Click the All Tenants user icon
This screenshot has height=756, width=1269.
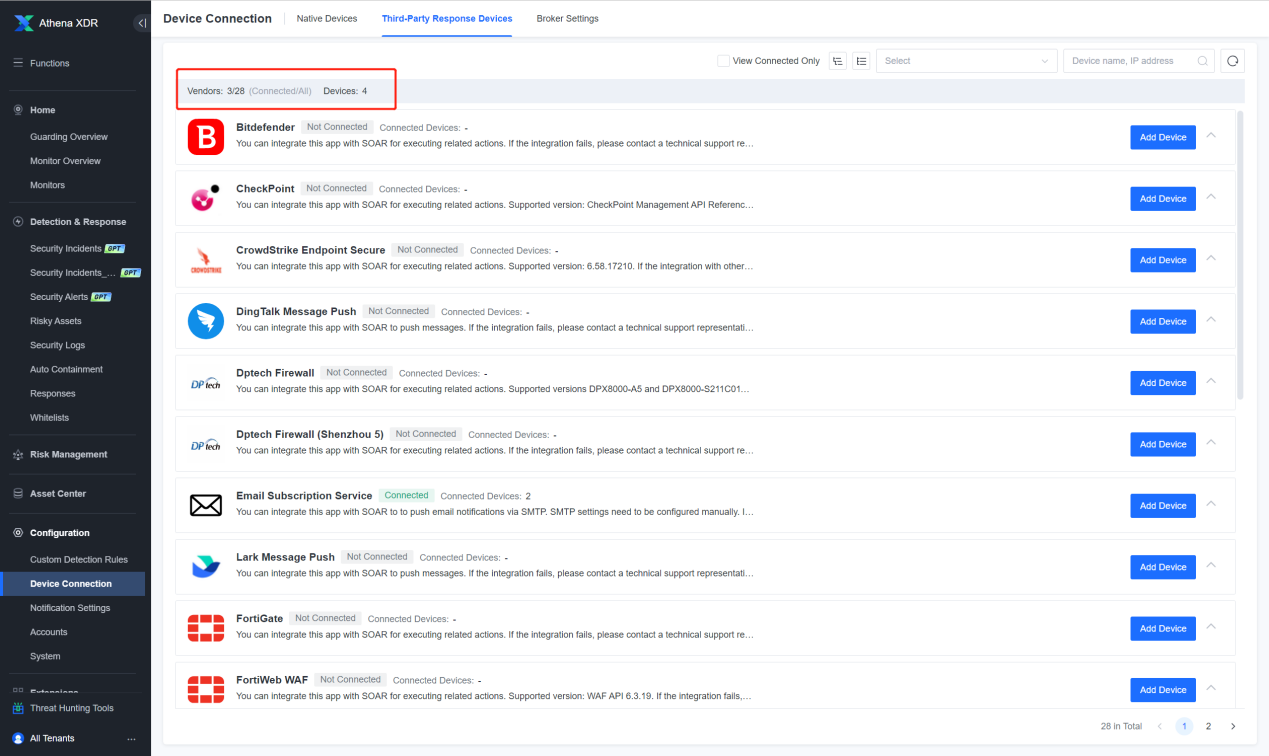[x=18, y=738]
